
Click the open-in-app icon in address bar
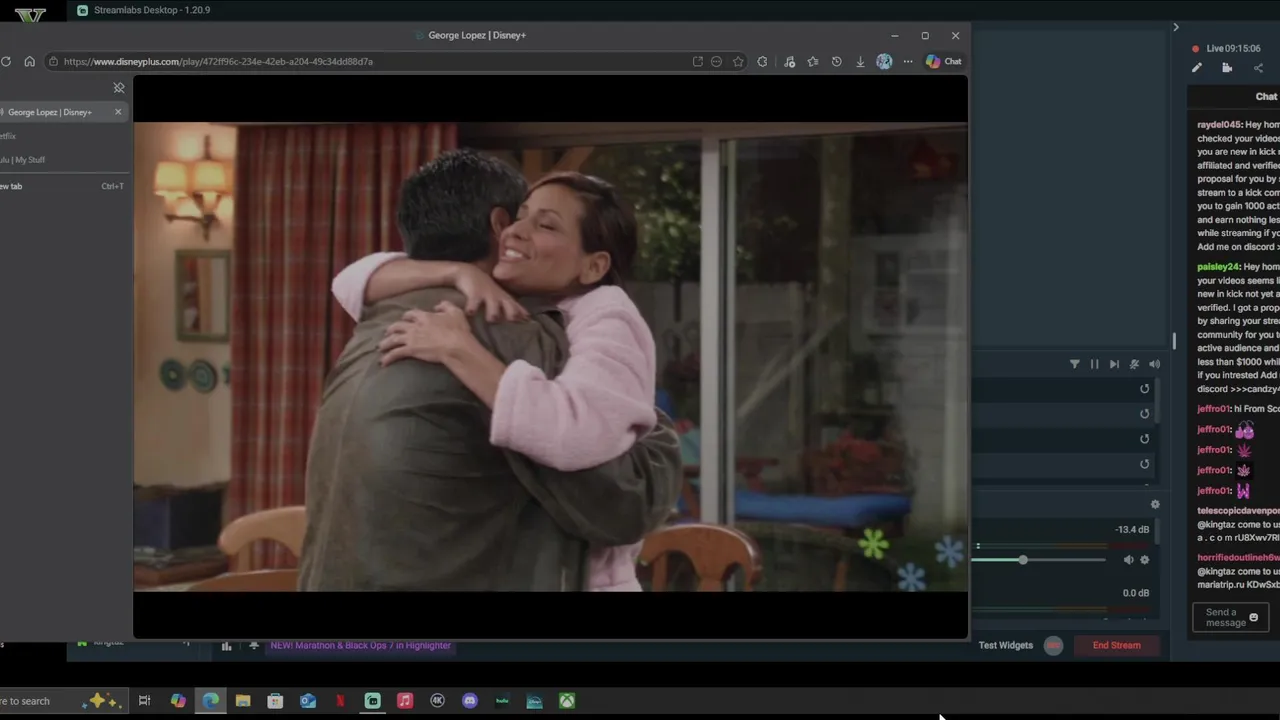pos(698,61)
